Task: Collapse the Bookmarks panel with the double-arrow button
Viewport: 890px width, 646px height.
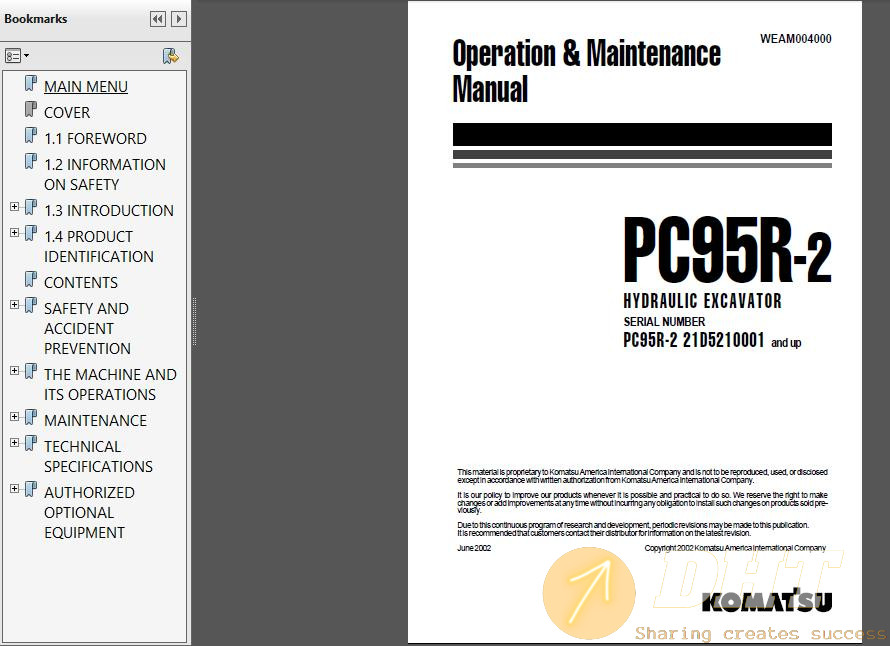Action: 158,19
